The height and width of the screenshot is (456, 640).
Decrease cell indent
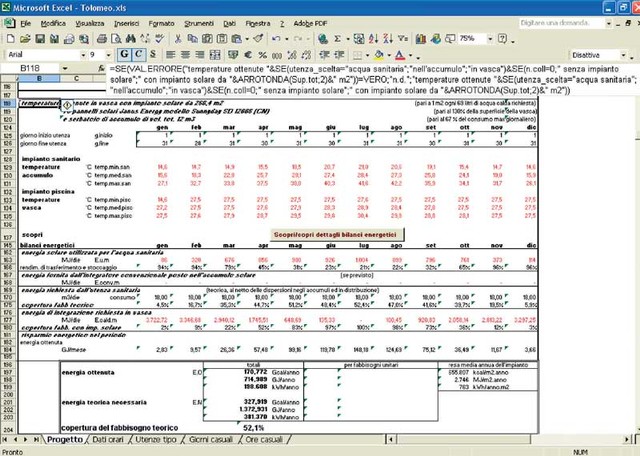coord(325,55)
